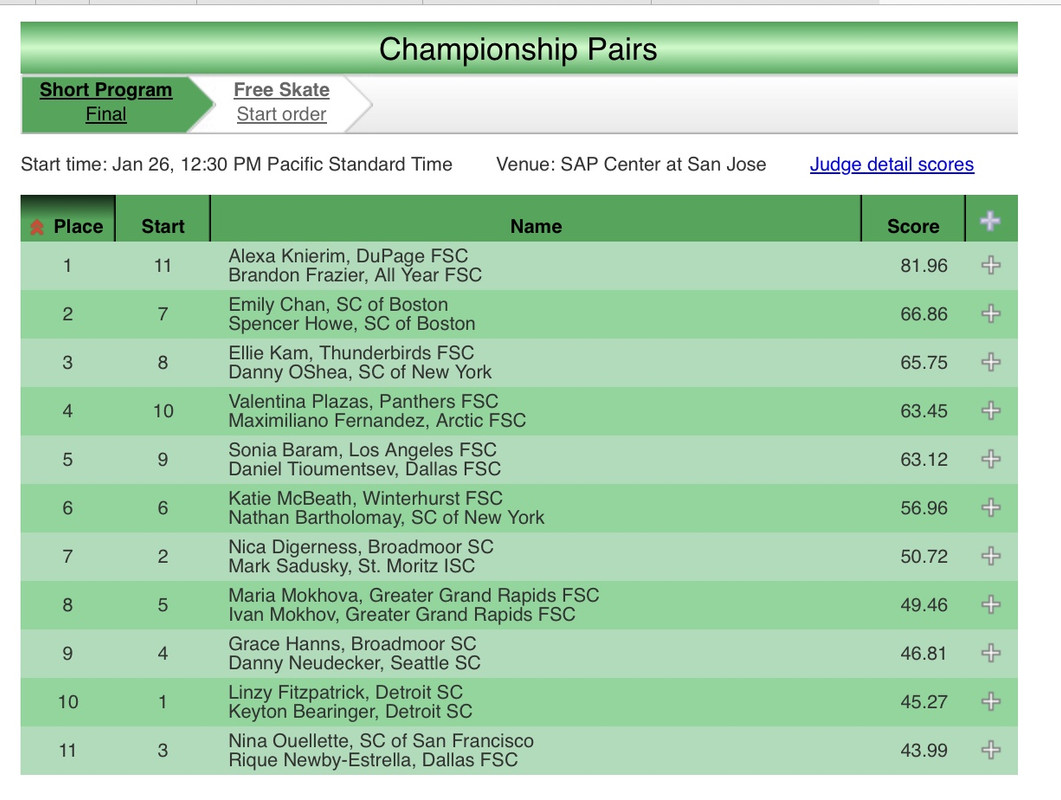Sort table by Score column header
Viewport: 1061px width, 800px height.
(x=912, y=227)
